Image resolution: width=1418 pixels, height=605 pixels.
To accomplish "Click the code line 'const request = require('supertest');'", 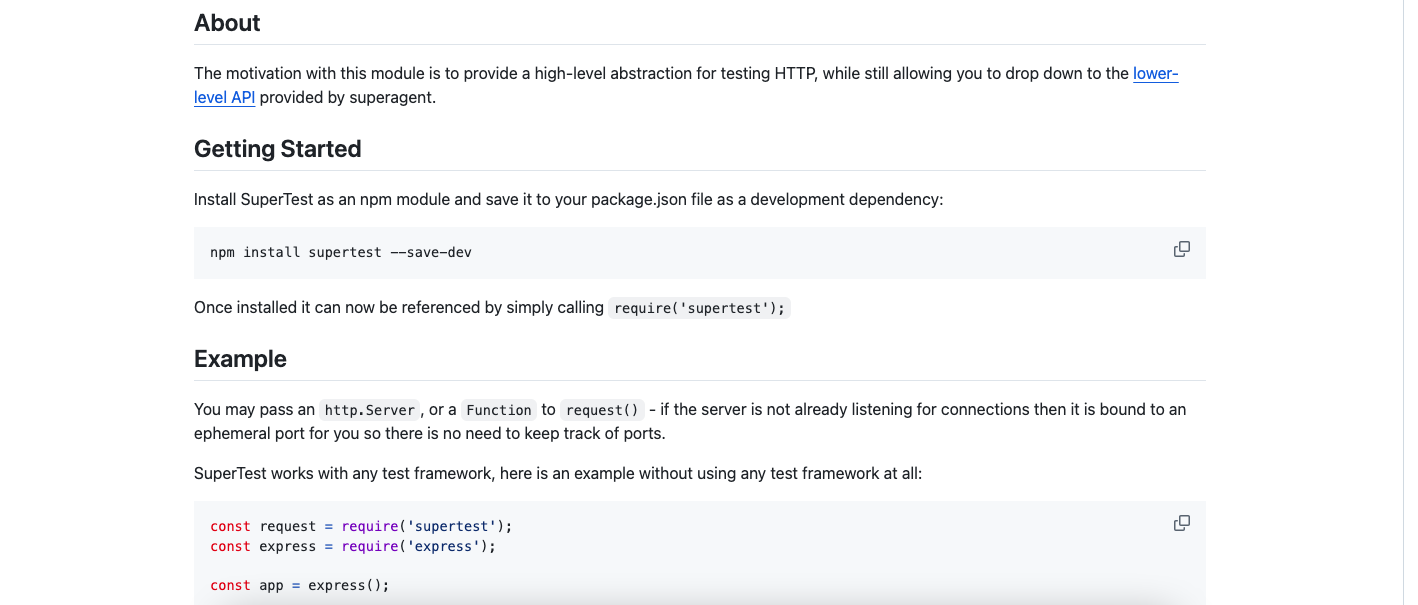I will coord(361,526).
